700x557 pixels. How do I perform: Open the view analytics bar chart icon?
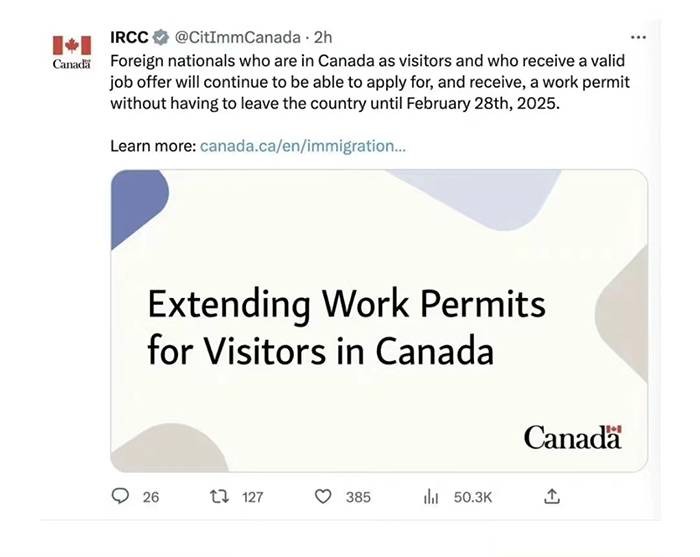(431, 496)
